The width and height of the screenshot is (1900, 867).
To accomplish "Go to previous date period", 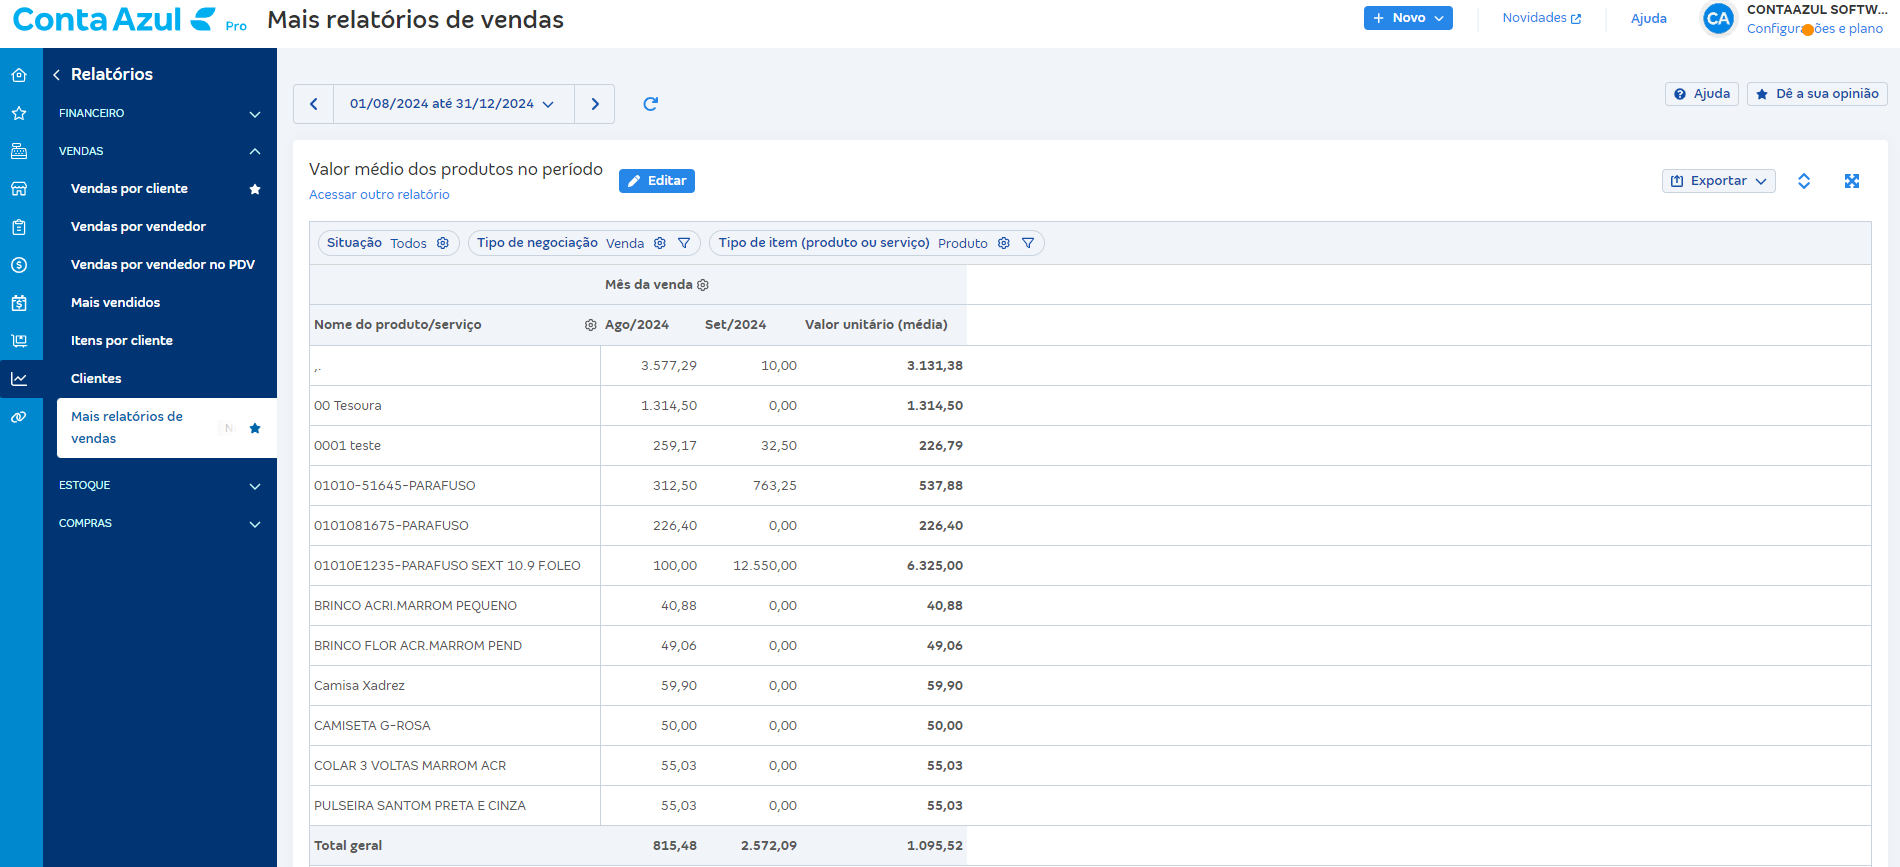I will pyautogui.click(x=314, y=104).
